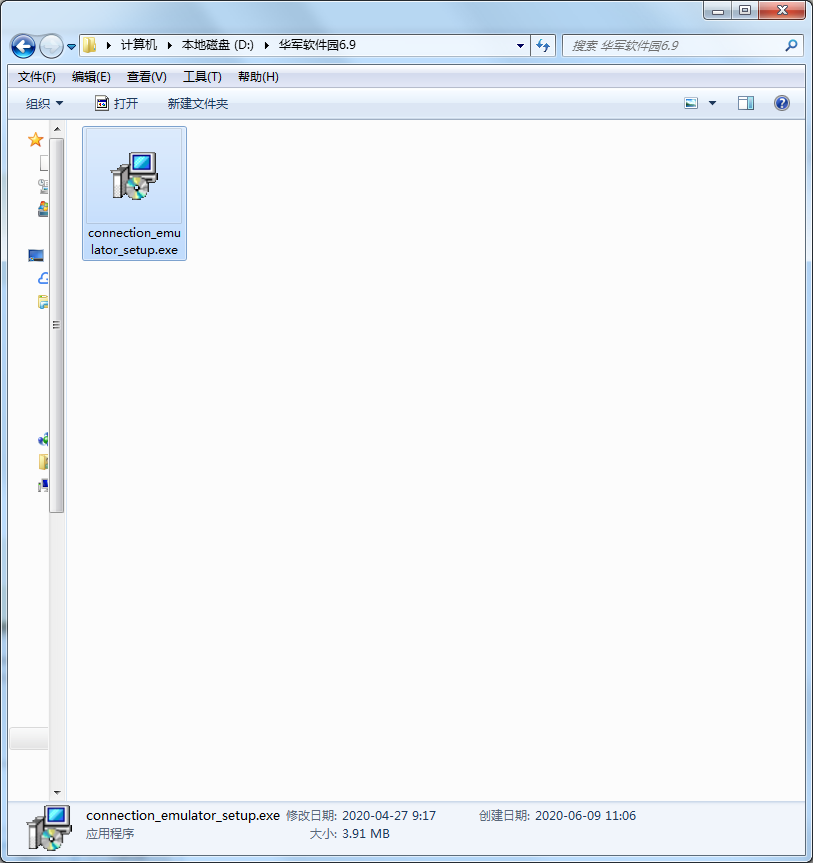Open the 工具 menu
This screenshot has width=813, height=863.
tap(202, 76)
